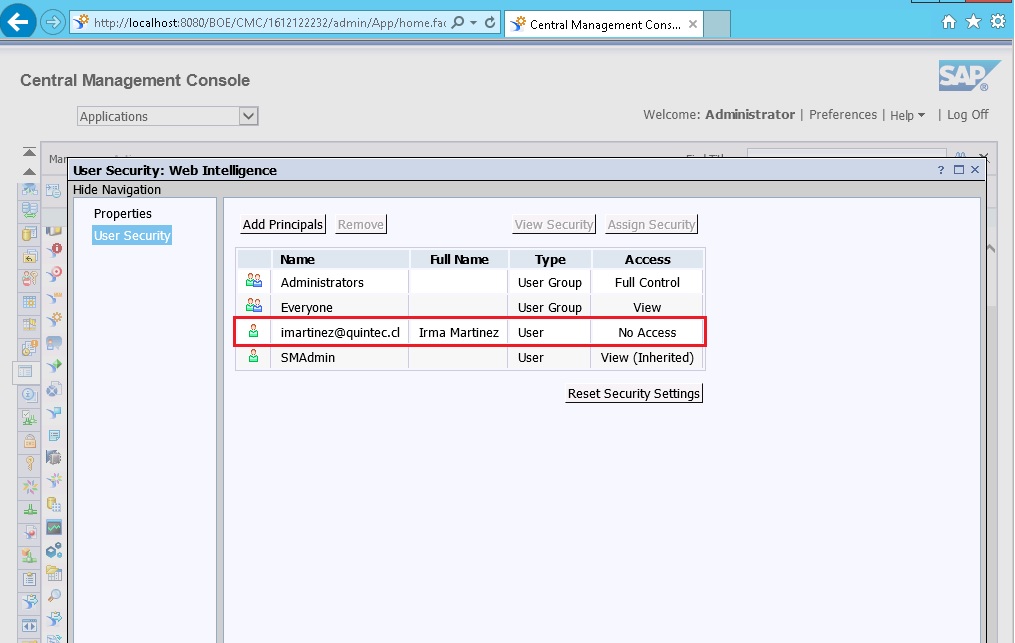The width and height of the screenshot is (1015, 643).
Task: Click the View Security button
Action: pos(553,224)
